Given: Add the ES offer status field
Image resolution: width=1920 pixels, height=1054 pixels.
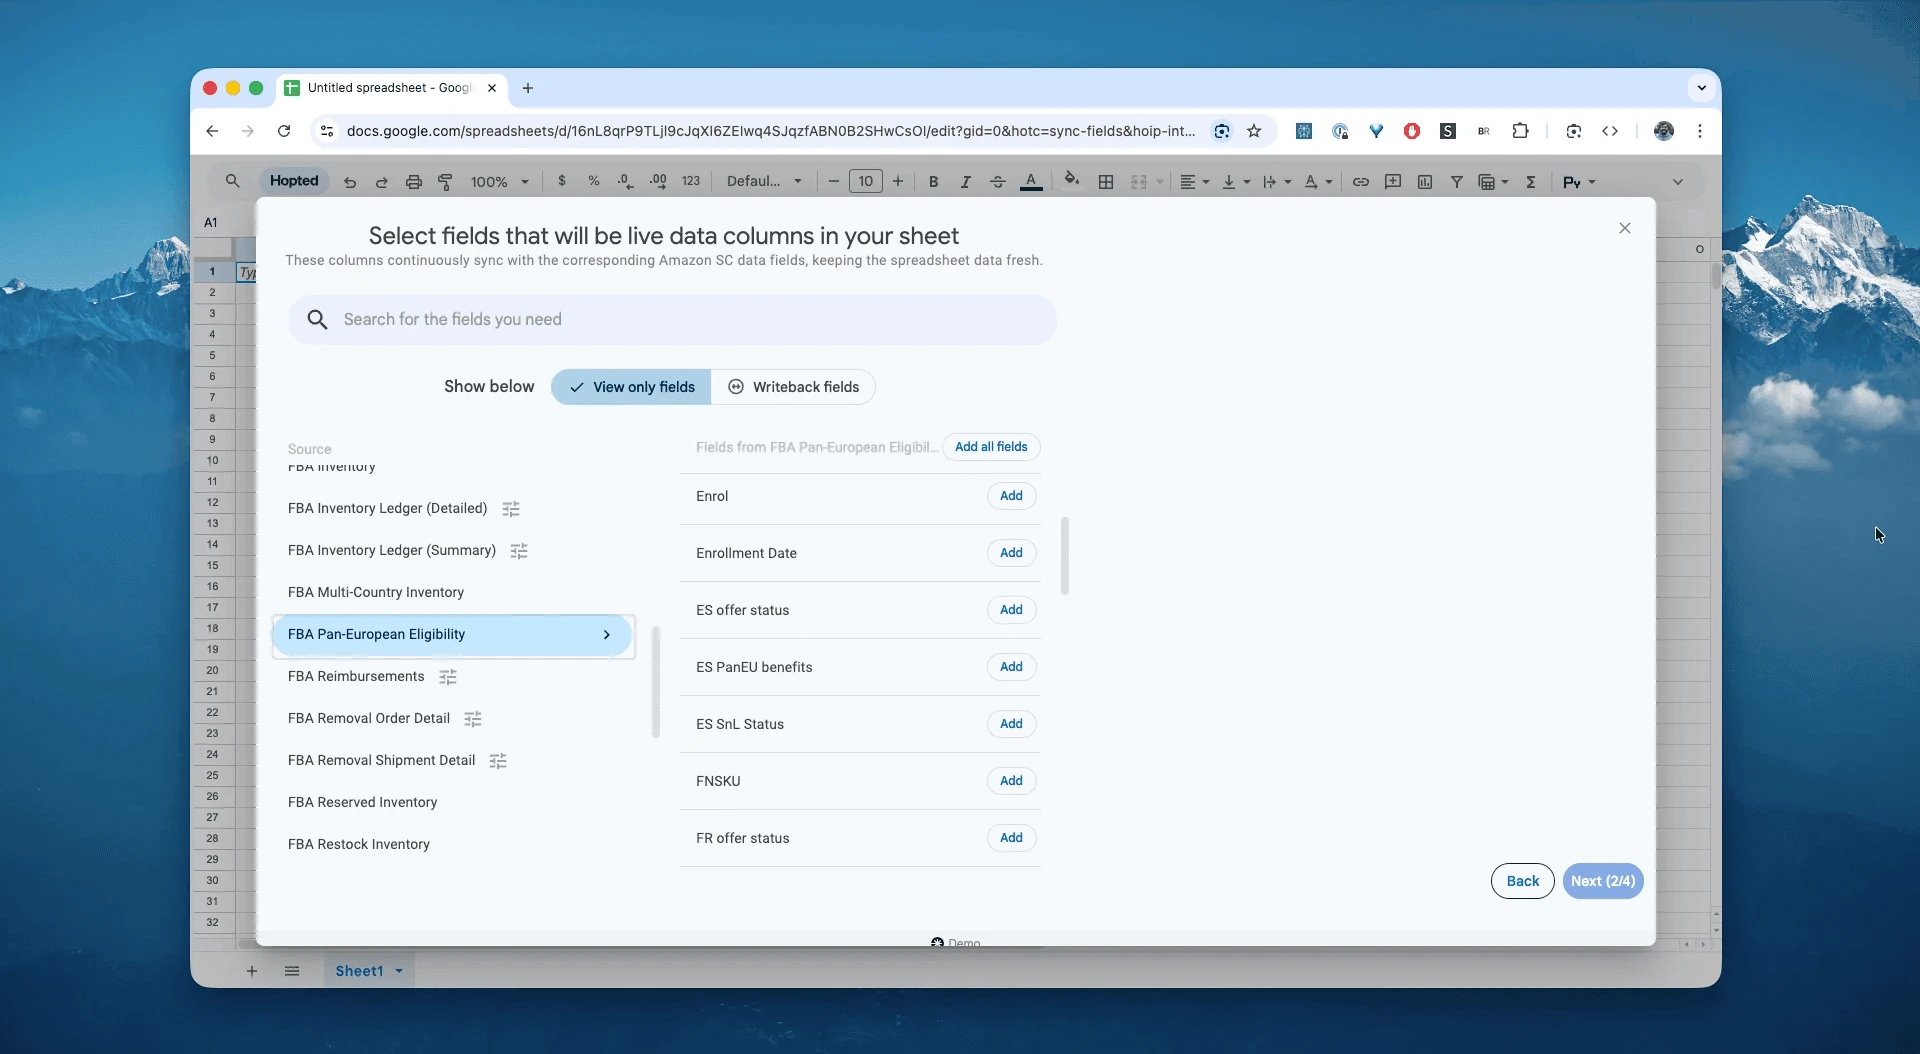Looking at the screenshot, I should pos(1011,610).
